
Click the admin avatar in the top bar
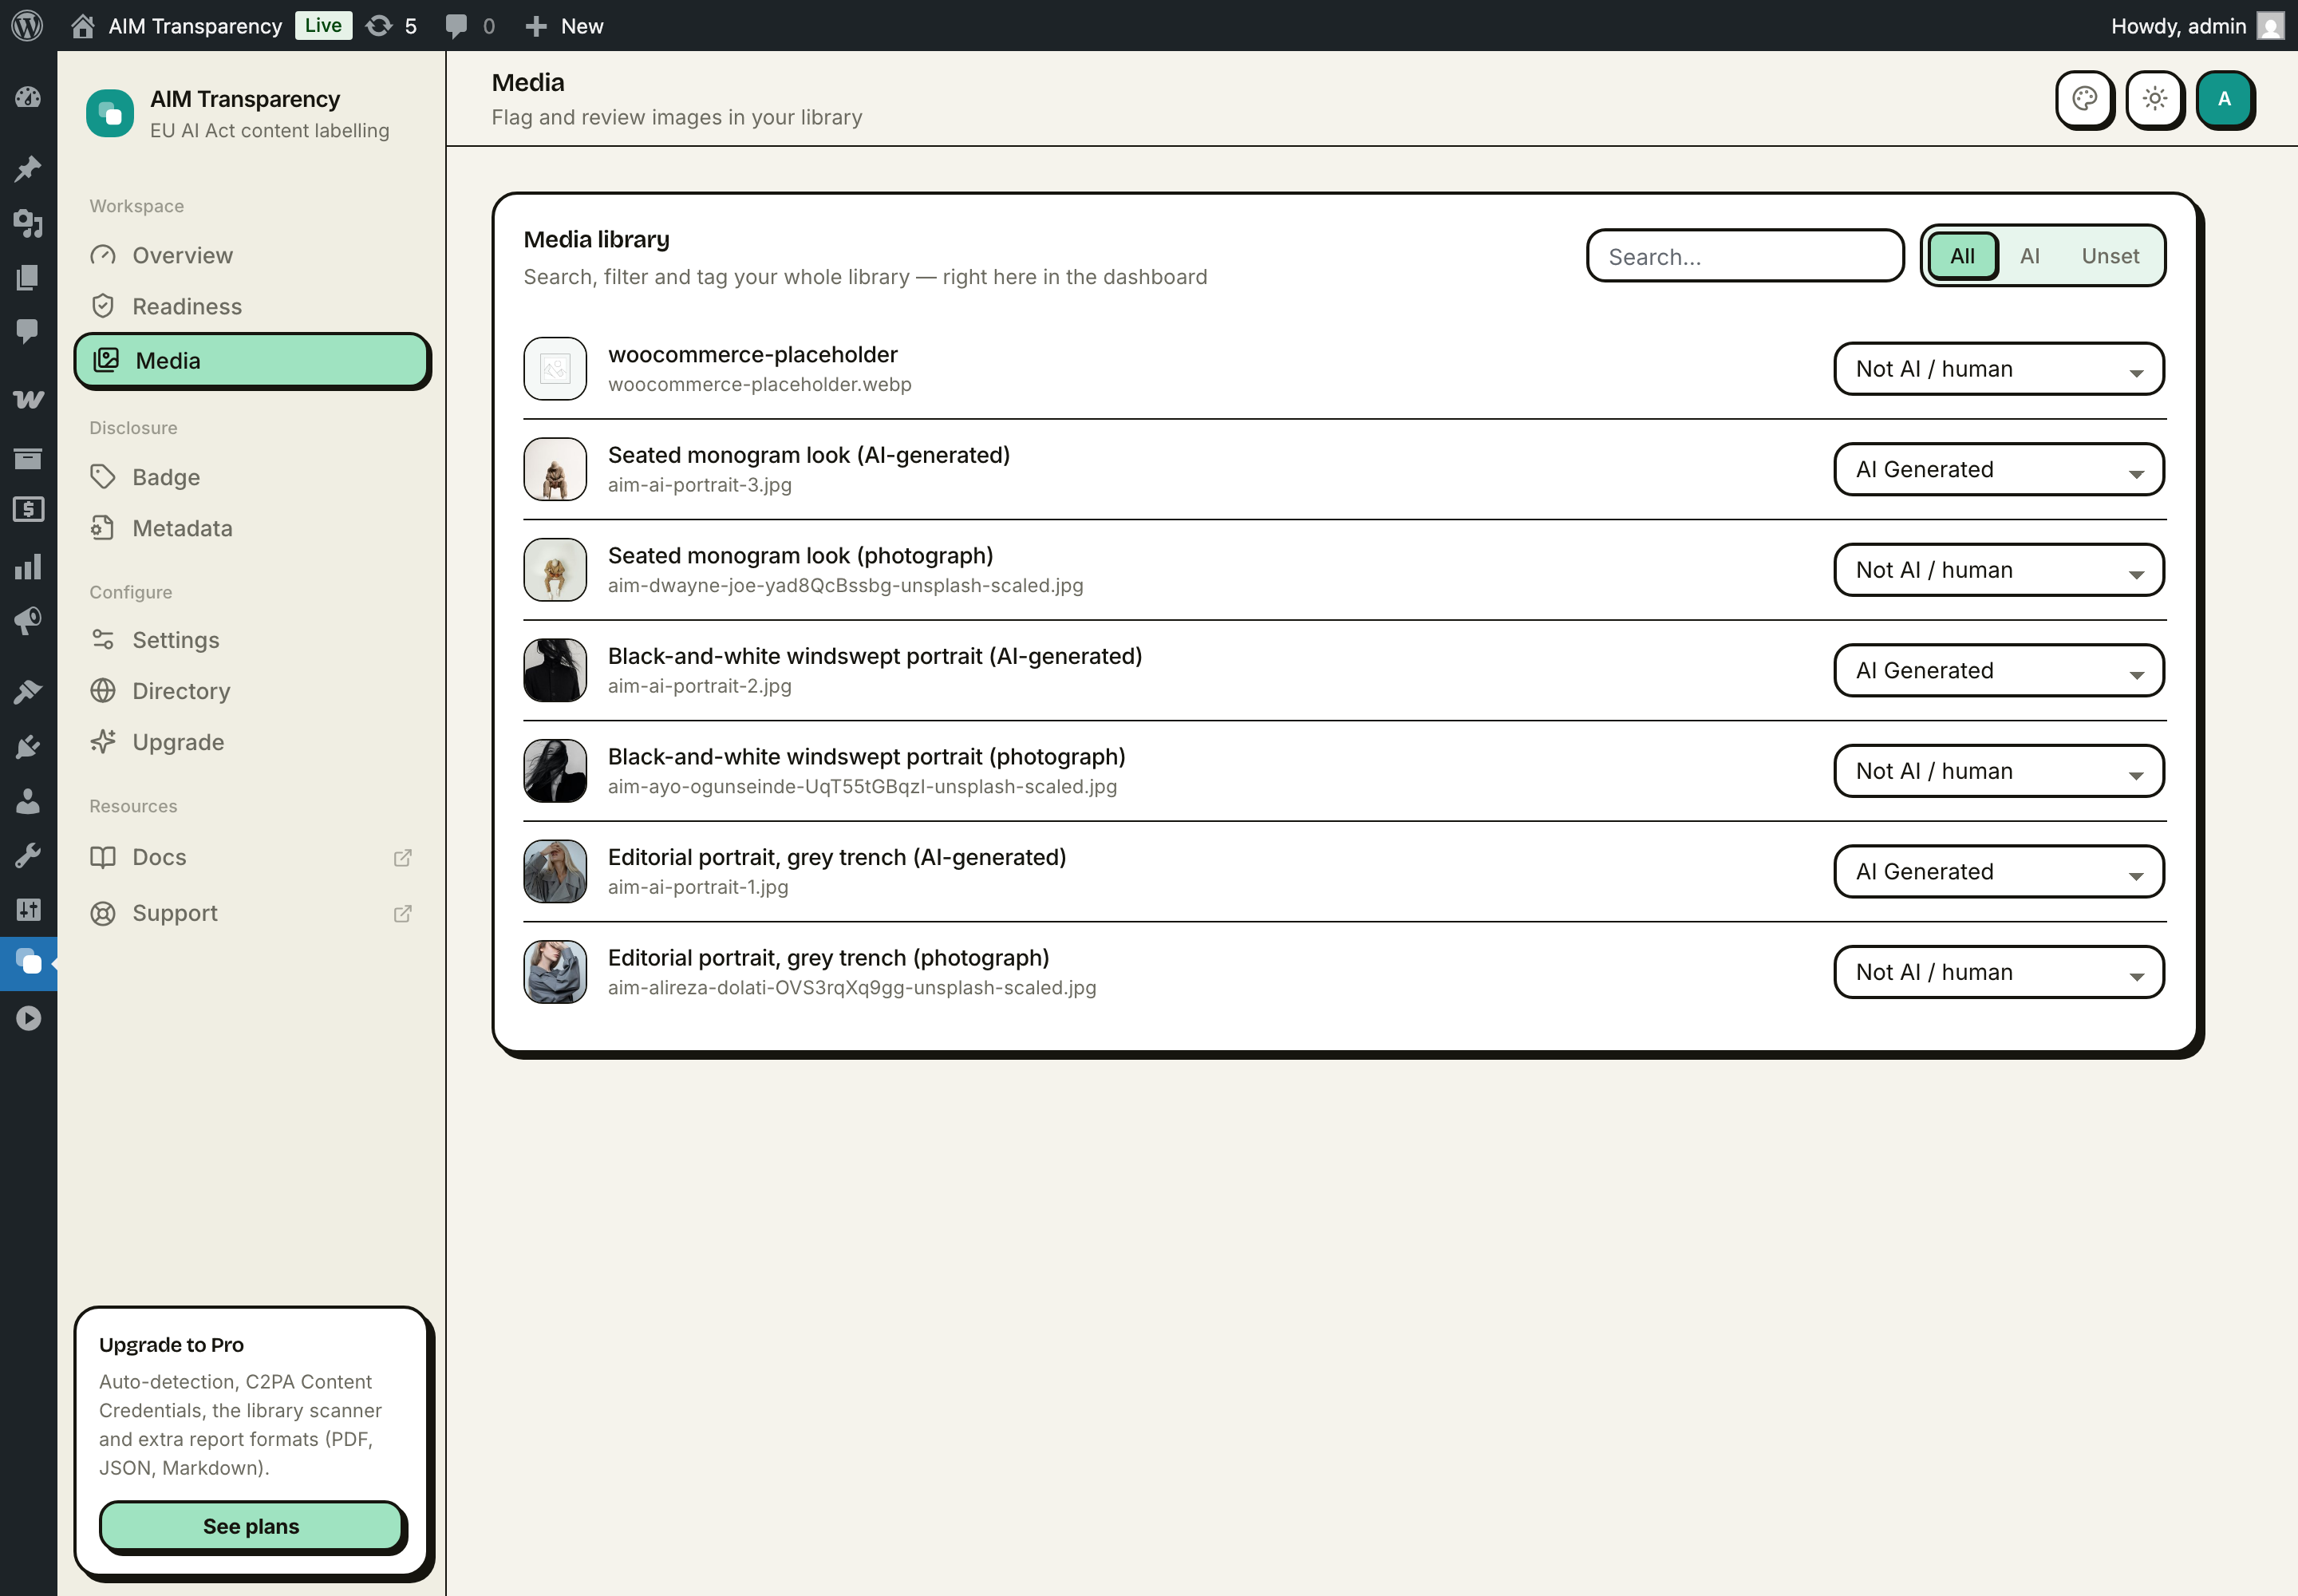(2271, 26)
